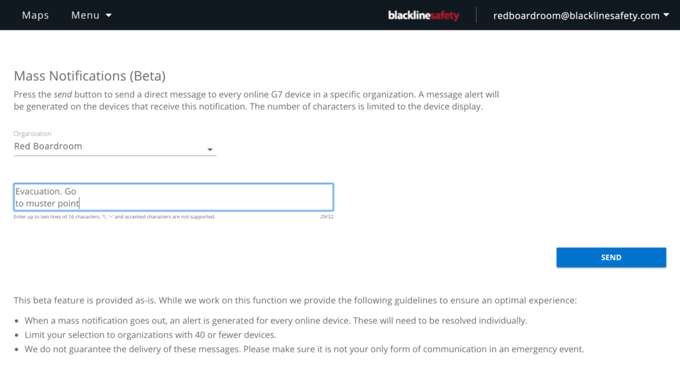The image size is (680, 379).
Task: Click the helper text below the message box
Action: click(x=114, y=217)
